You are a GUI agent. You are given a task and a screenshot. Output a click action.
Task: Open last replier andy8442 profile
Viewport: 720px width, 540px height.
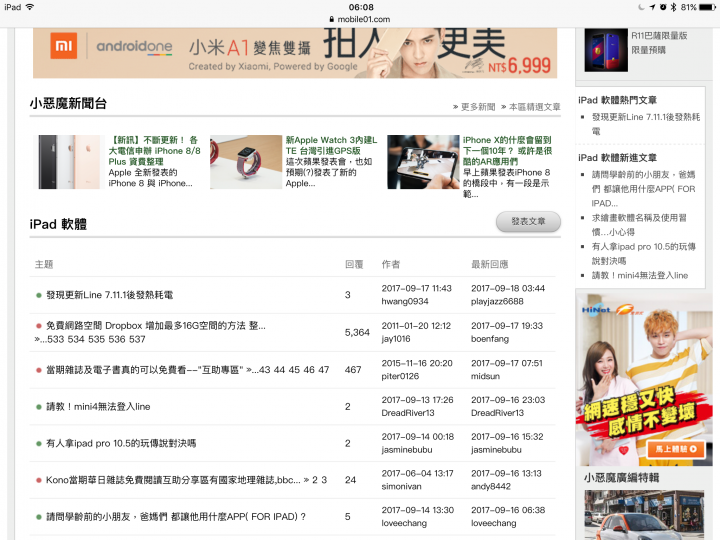click(x=490, y=486)
